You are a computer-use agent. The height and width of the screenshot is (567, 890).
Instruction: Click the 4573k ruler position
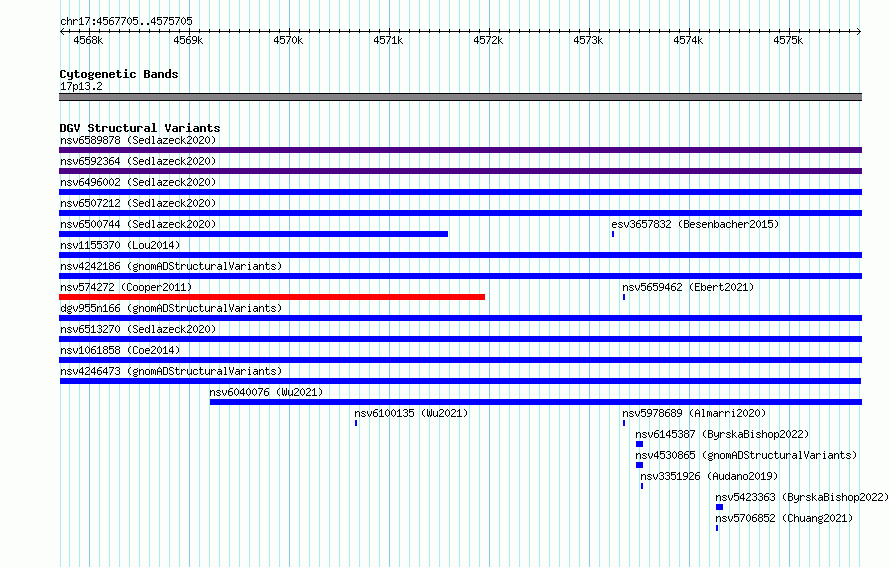(x=588, y=40)
